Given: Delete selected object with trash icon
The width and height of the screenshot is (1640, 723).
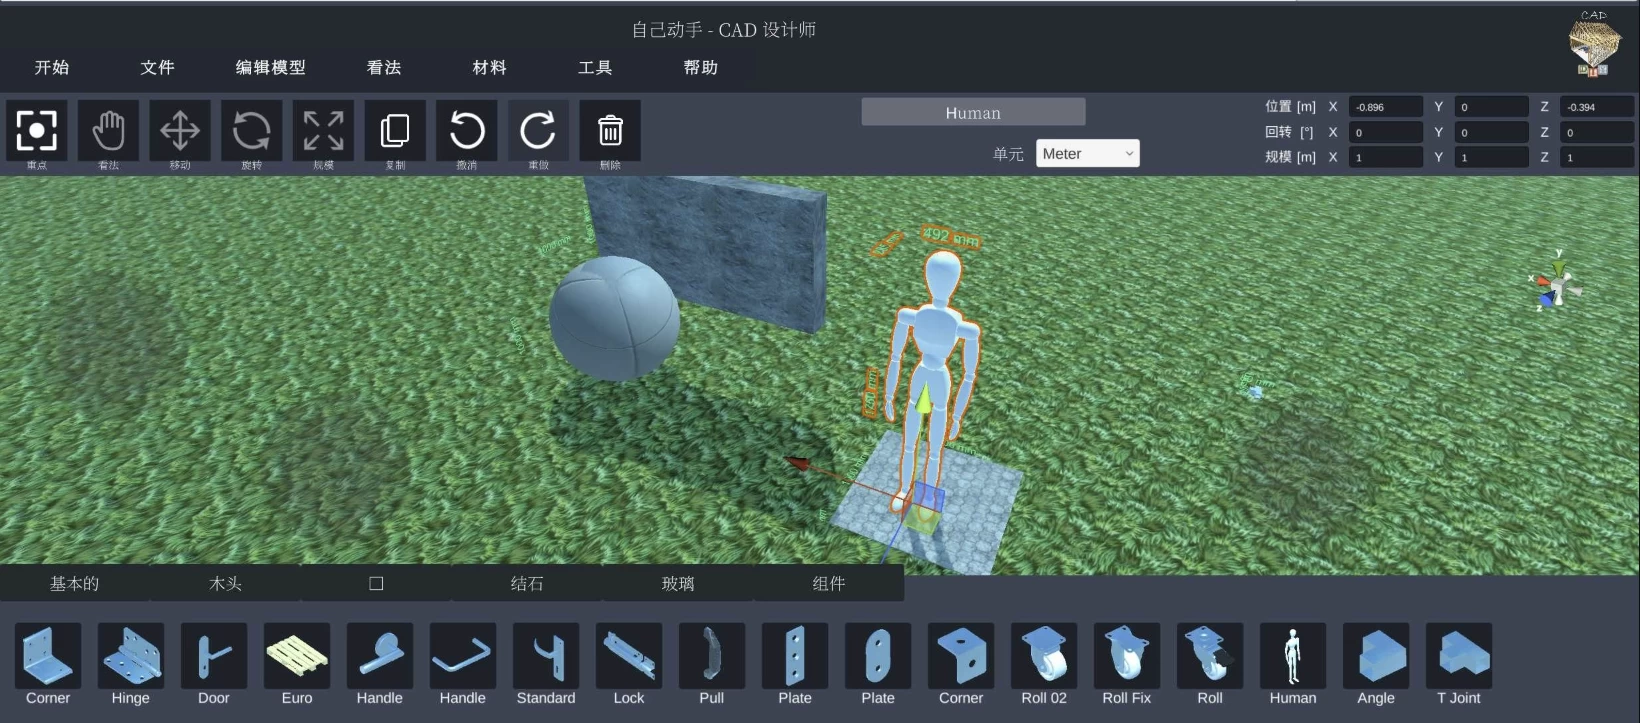Looking at the screenshot, I should click(x=610, y=131).
